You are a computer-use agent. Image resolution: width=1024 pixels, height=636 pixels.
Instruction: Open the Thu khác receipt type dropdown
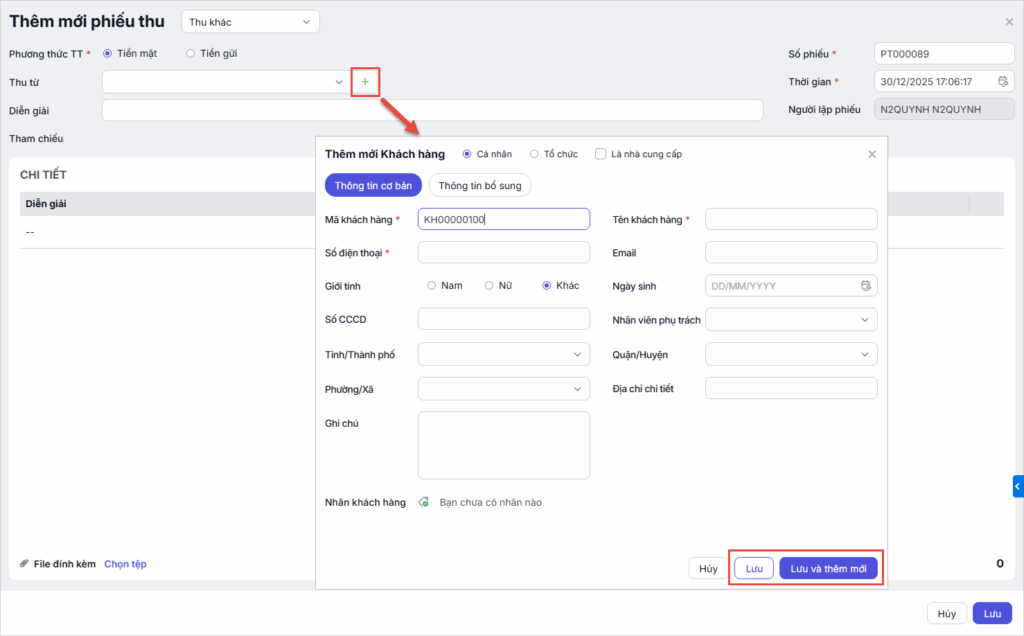pos(251,21)
